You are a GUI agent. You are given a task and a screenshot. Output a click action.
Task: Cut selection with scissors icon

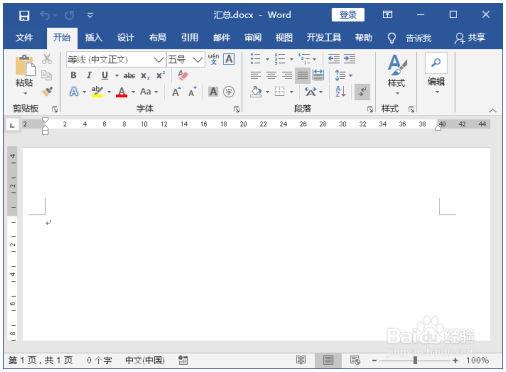pos(47,59)
